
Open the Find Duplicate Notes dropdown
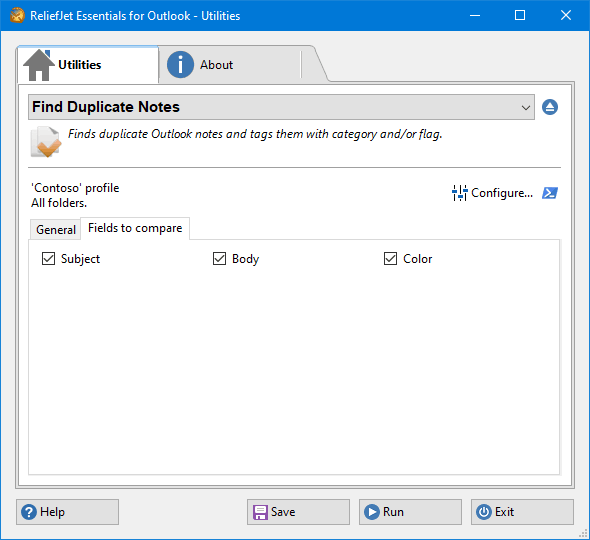[x=281, y=107]
